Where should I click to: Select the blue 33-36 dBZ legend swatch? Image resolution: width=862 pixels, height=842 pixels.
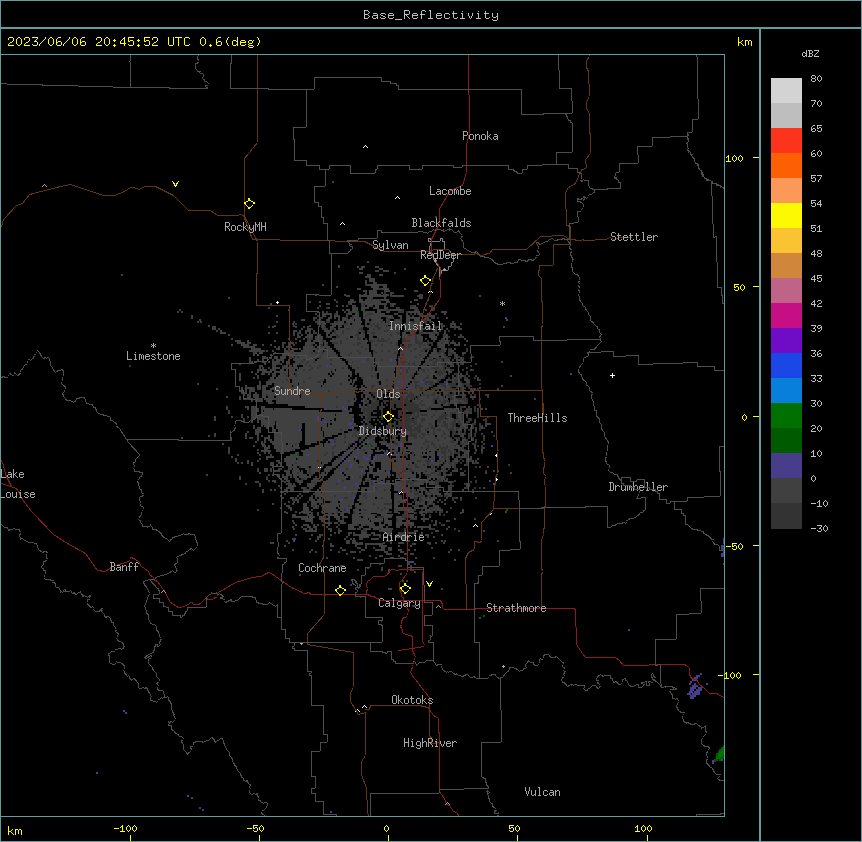click(786, 365)
